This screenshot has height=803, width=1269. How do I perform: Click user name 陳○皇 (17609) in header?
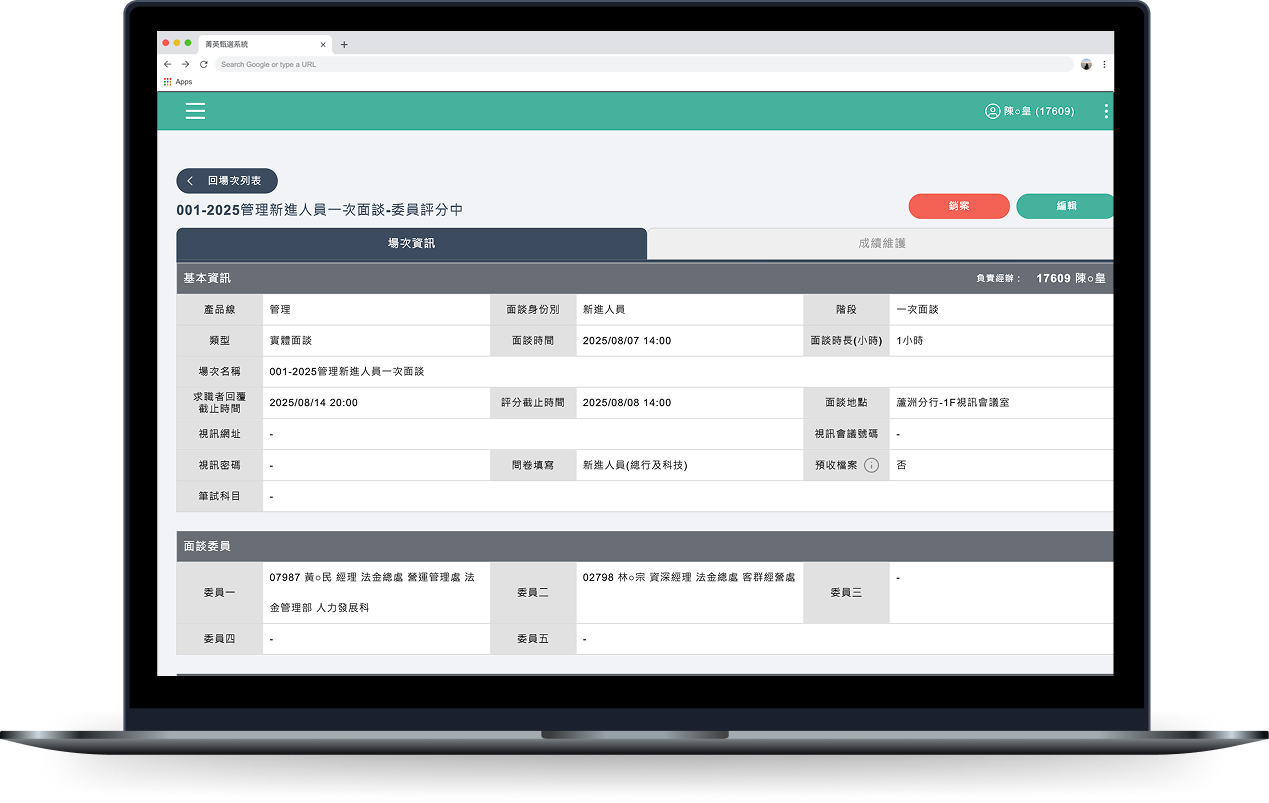[1039, 111]
